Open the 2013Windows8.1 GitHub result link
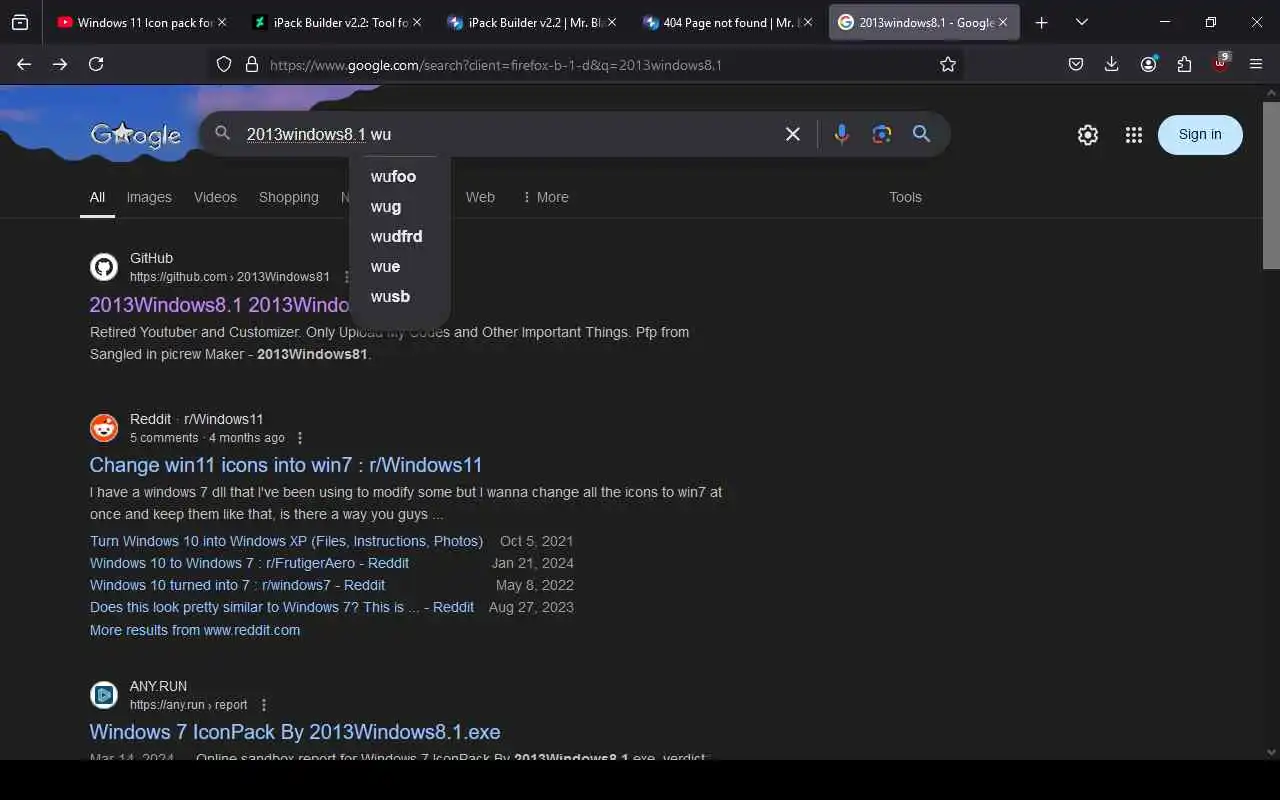1280x800 pixels. tap(219, 304)
